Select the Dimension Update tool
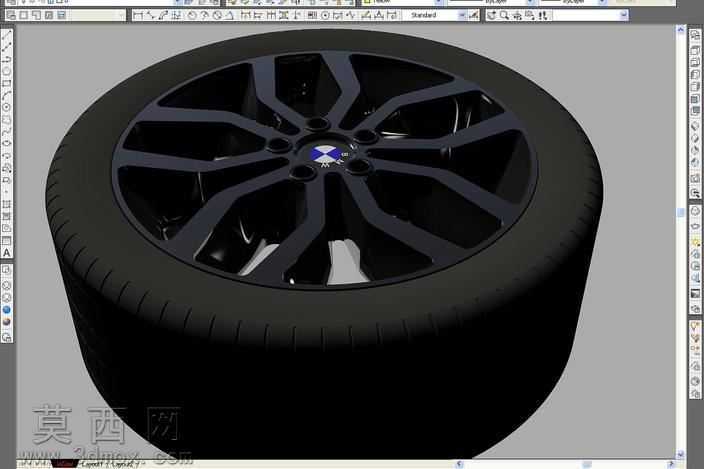Viewport: 704px width, 469px height. coord(392,15)
